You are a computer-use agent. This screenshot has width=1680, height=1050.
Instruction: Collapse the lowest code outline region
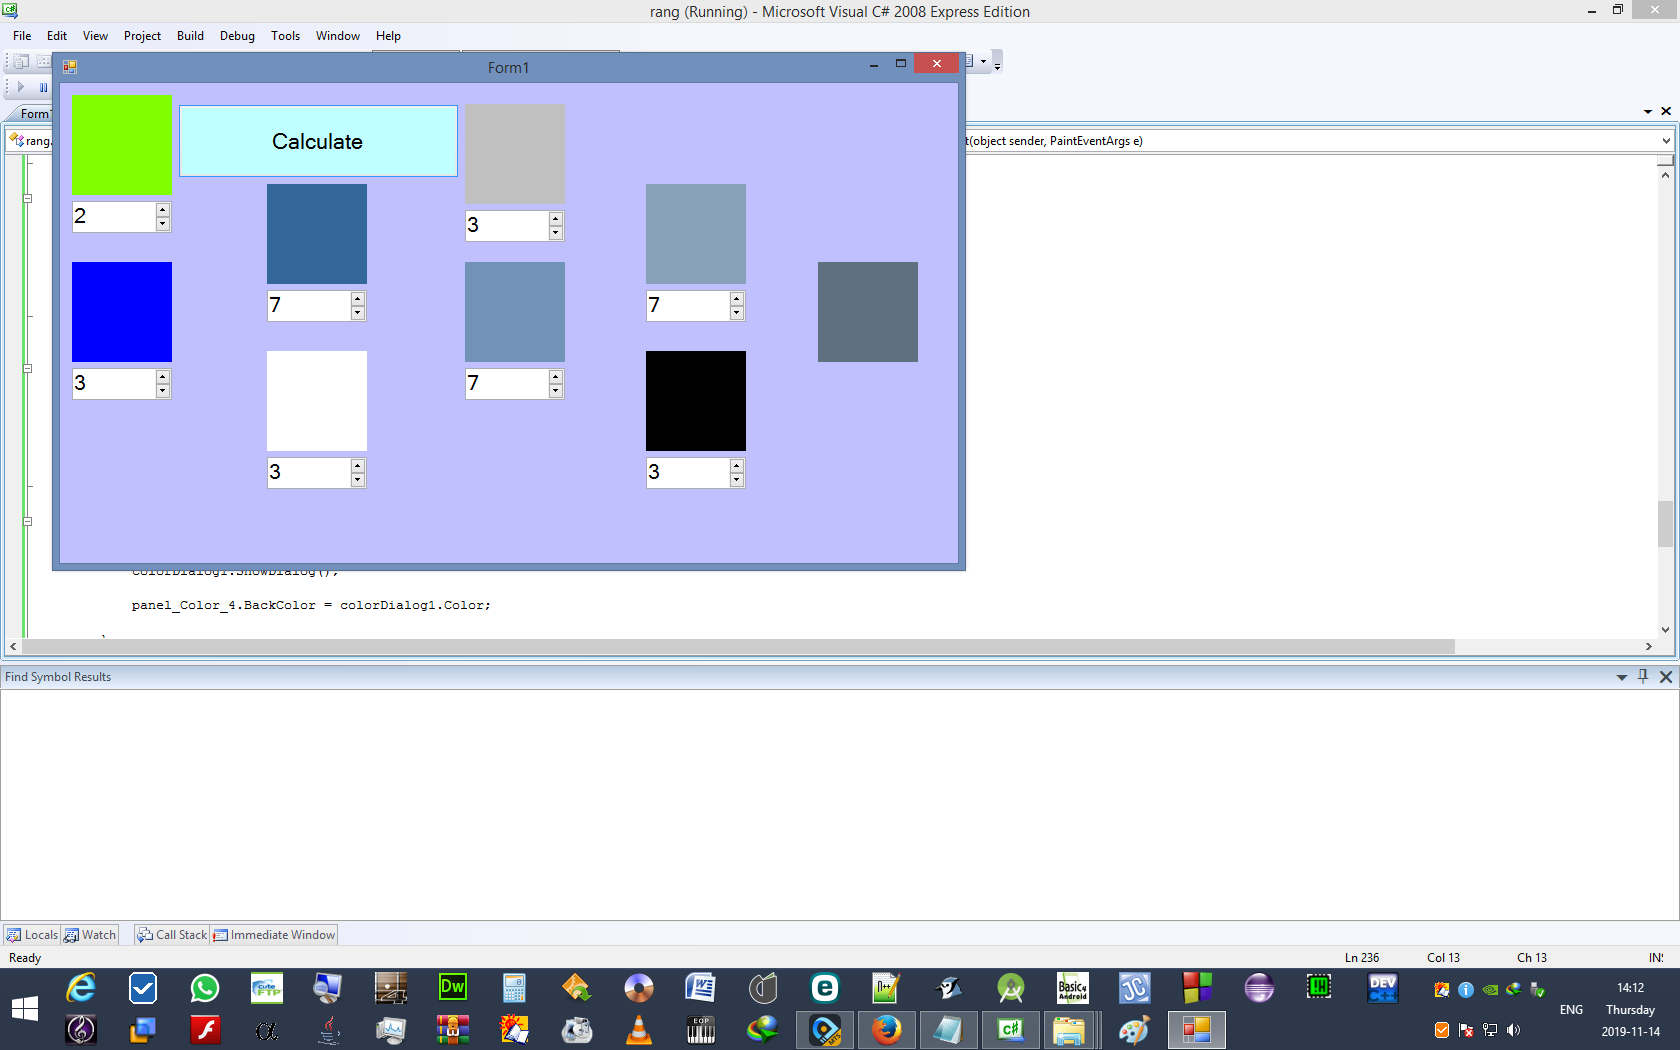tap(28, 521)
